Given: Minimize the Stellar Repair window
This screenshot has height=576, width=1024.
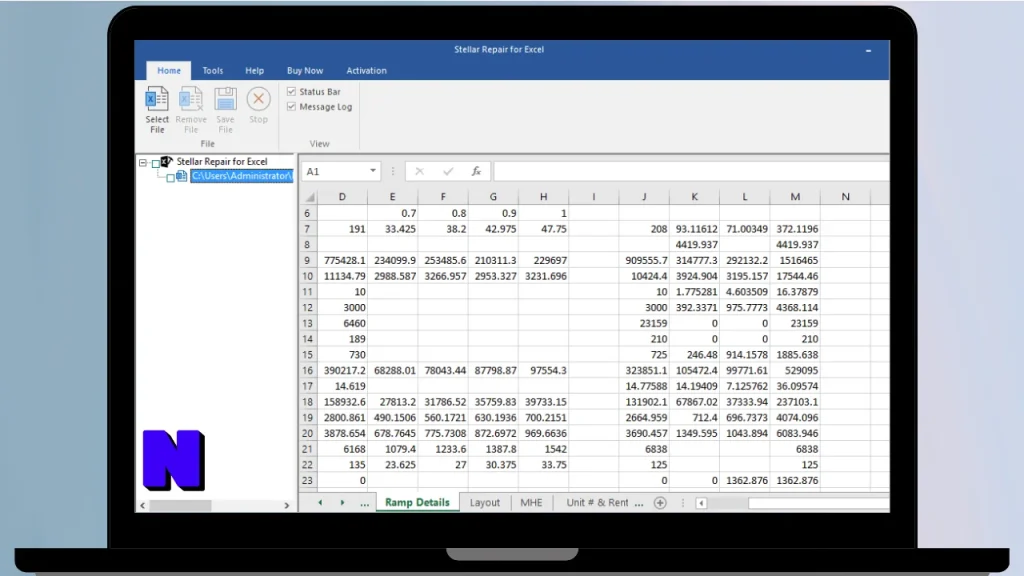Looking at the screenshot, I should [868, 50].
